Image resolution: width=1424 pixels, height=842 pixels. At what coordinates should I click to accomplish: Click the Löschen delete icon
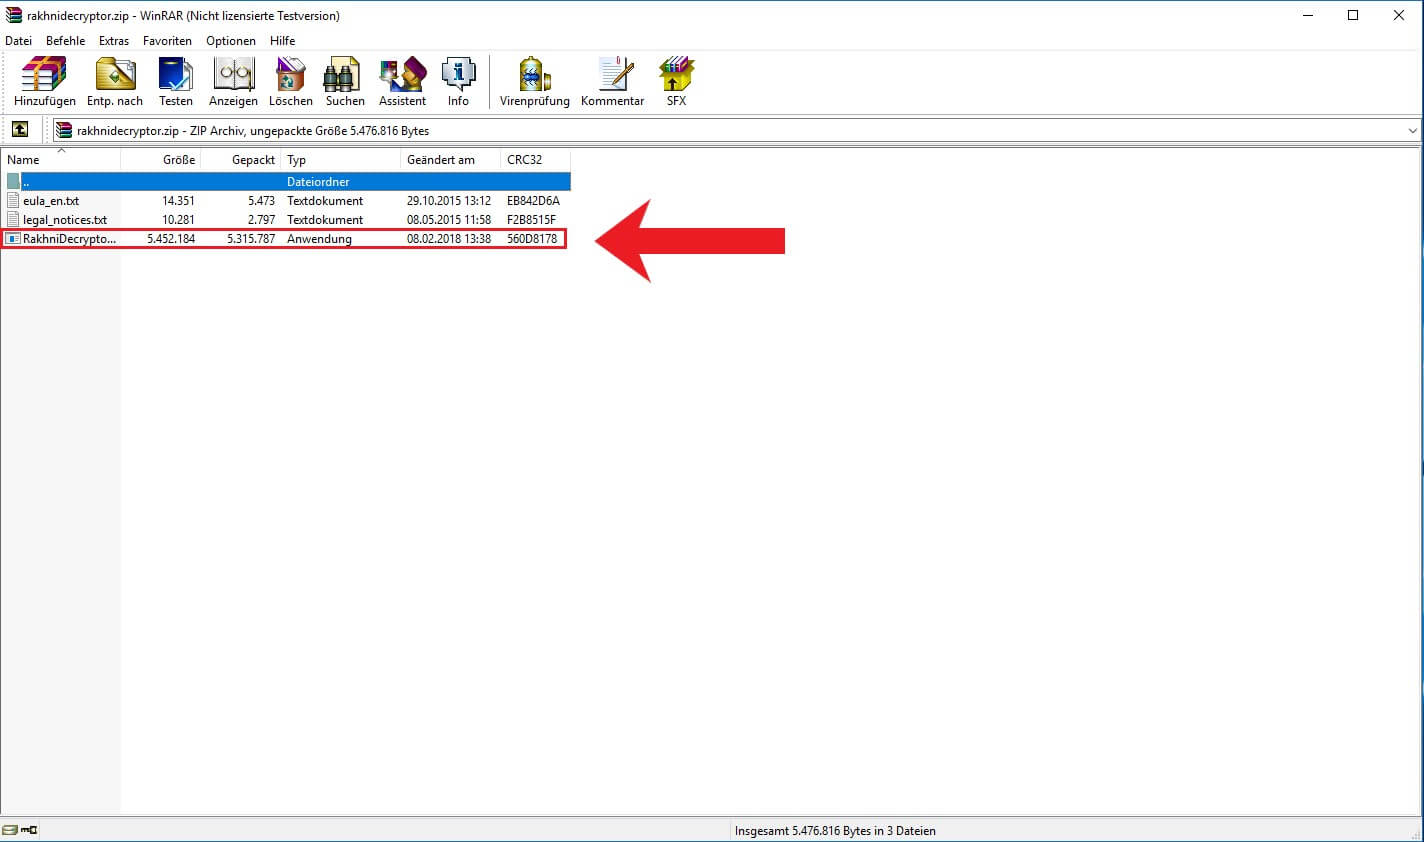[x=290, y=74]
